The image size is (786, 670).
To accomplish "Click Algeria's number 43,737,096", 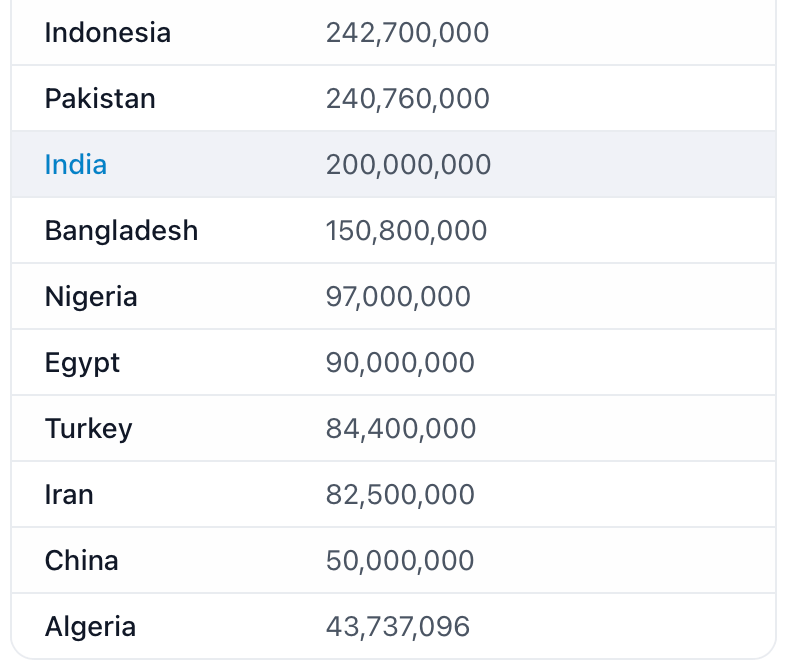I will [398, 627].
